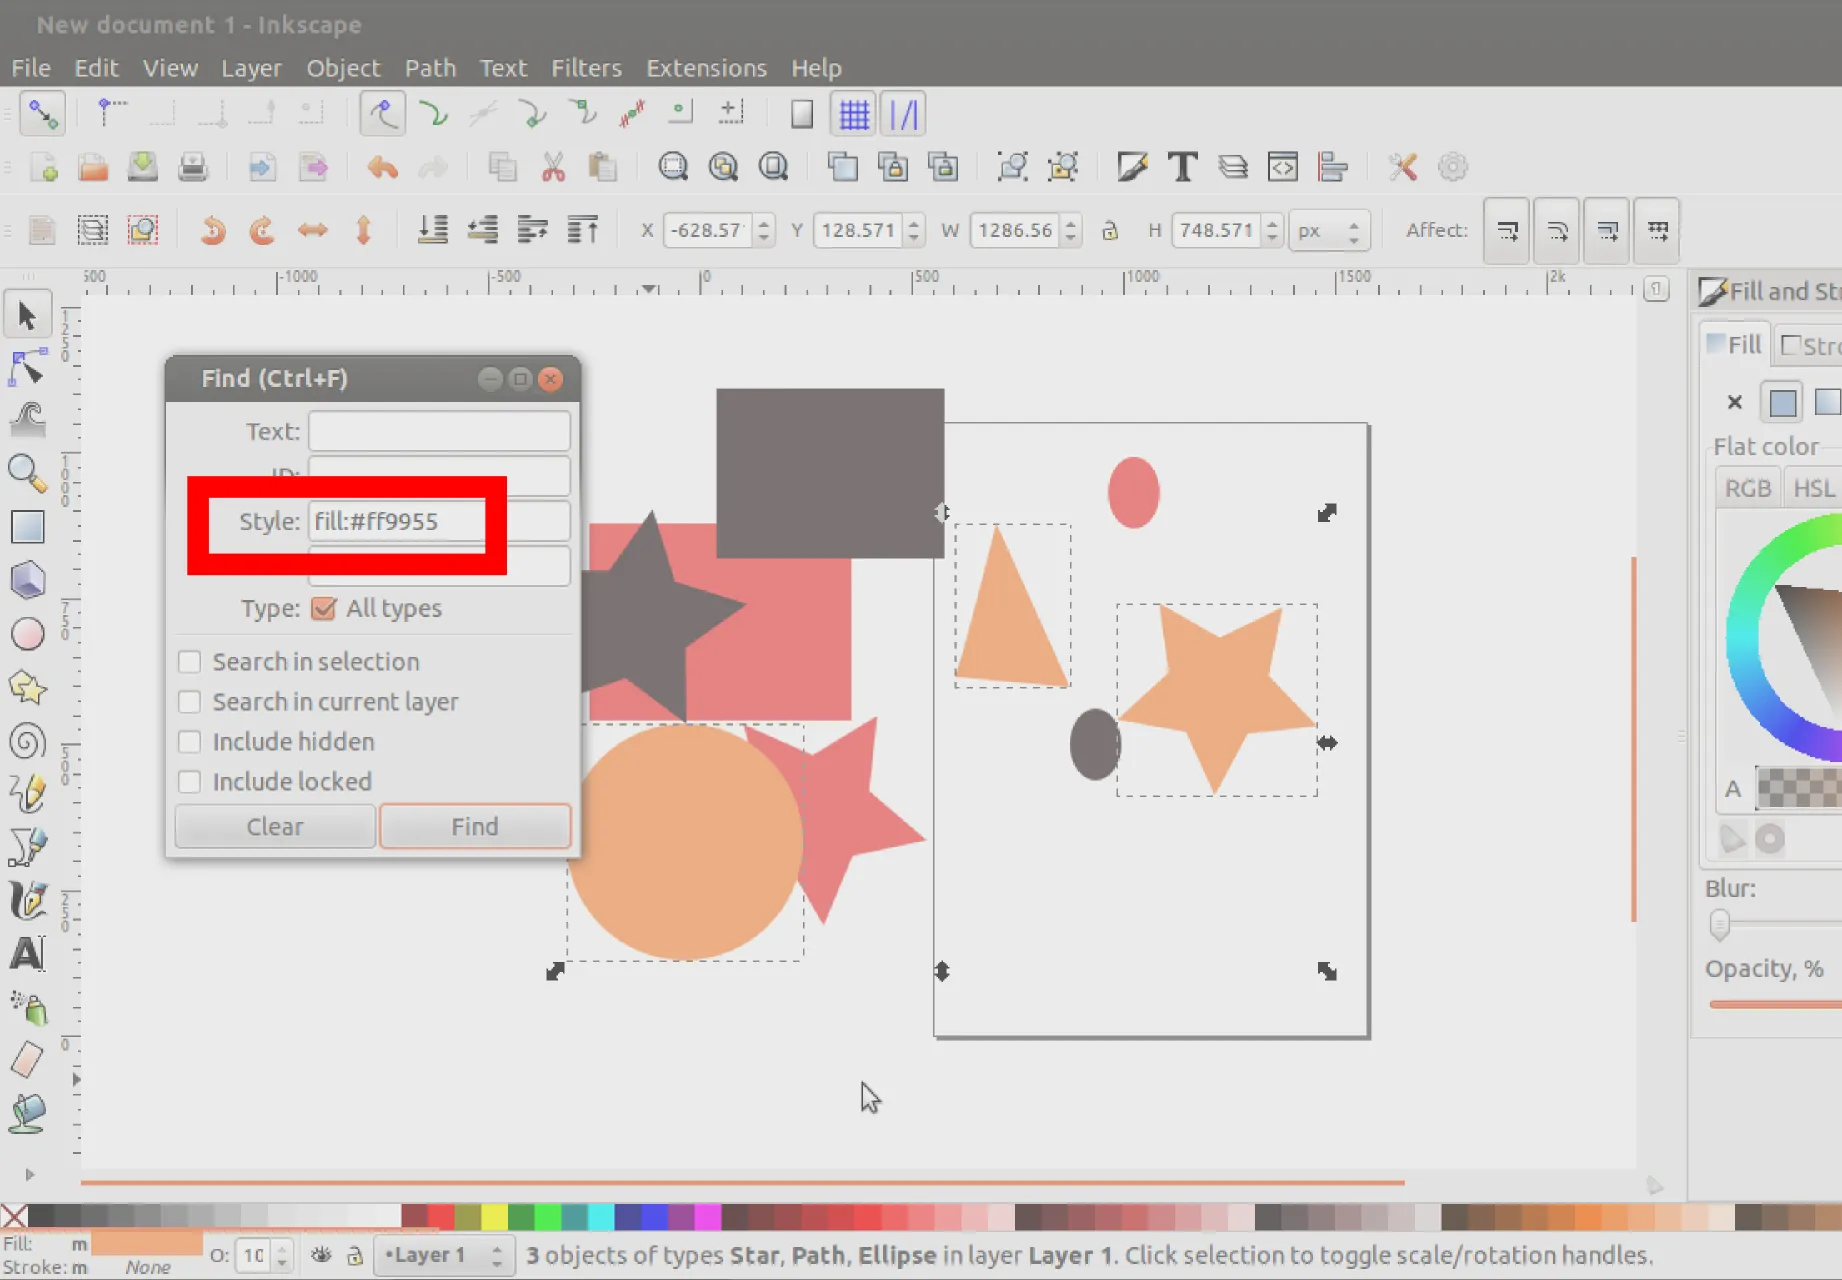Step the W width spinner
The width and height of the screenshot is (1842, 1280).
click(1071, 231)
